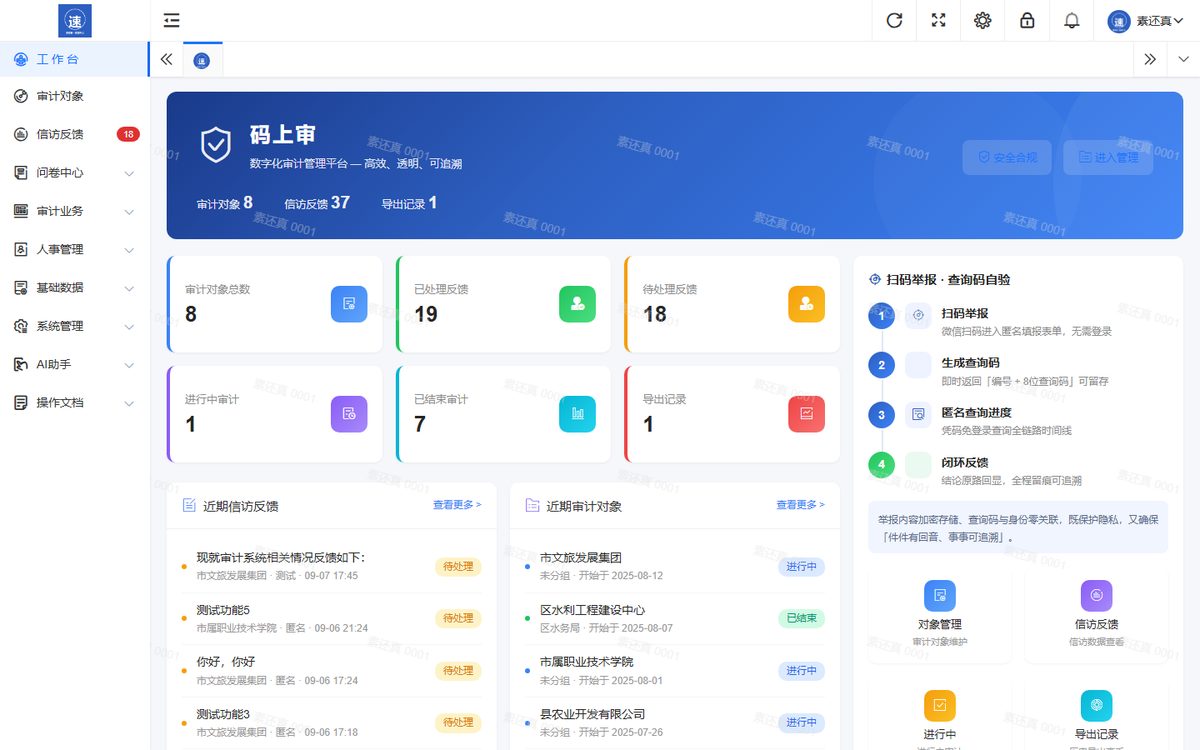Image resolution: width=1200 pixels, height=750 pixels.
Task: Expand the 操作文档 menu
Action: (75, 403)
